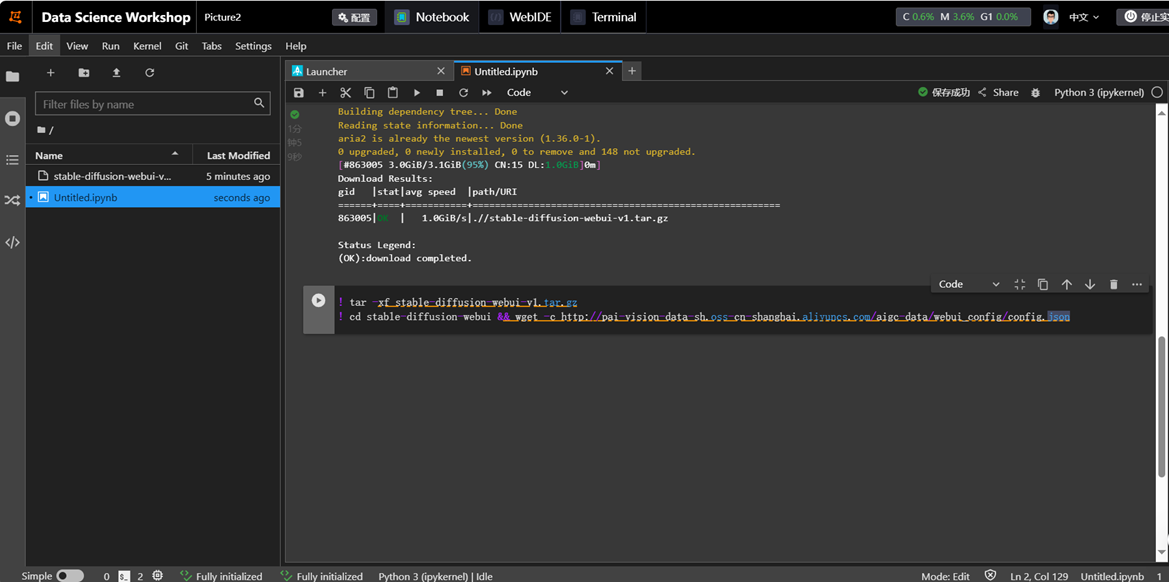1169x582 pixels.
Task: Open the table of contents sidebar panel
Action: (x=12, y=160)
